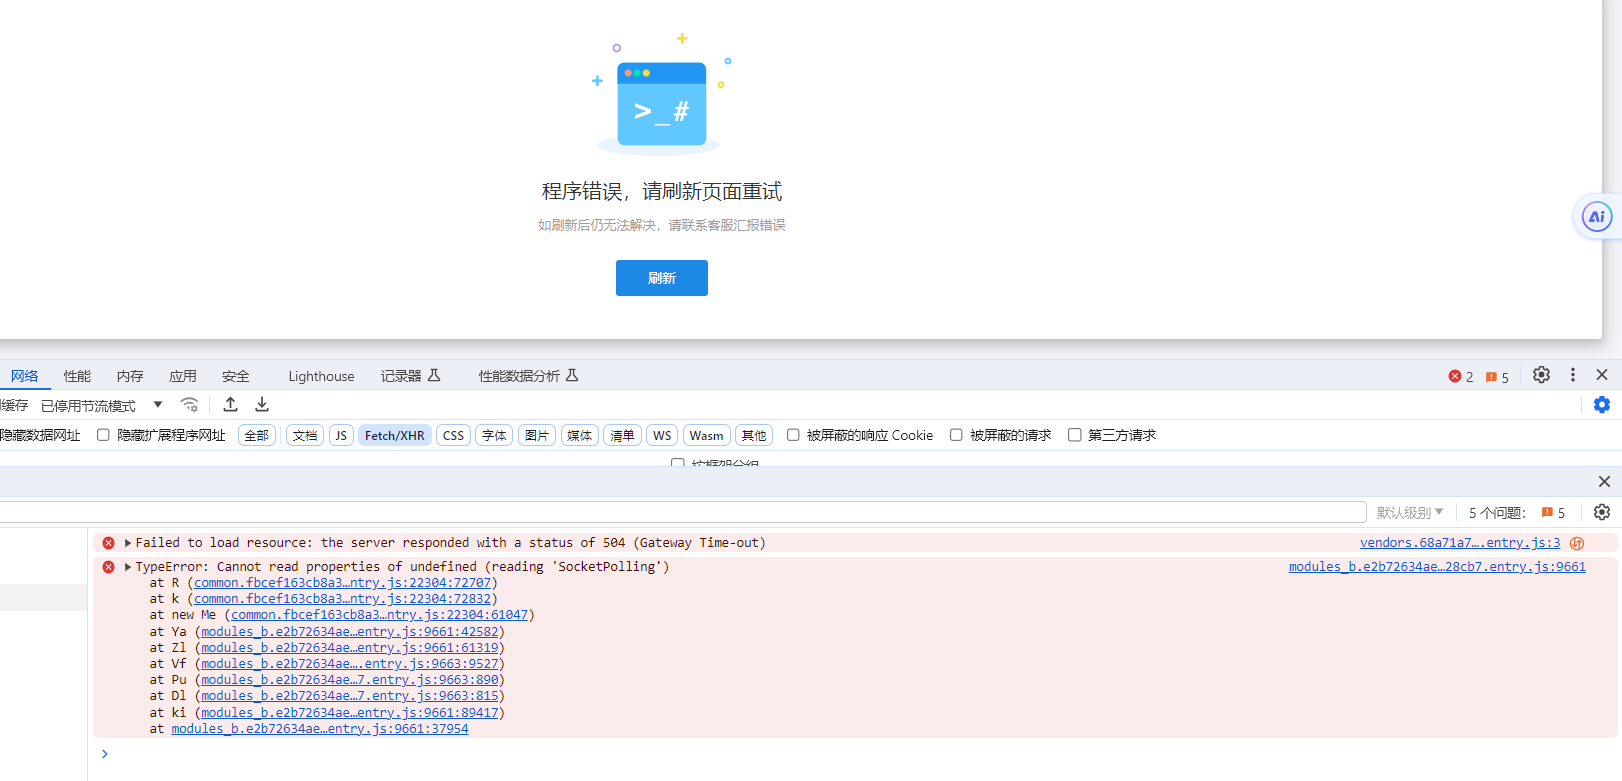Close the DevTools panel
1622x781 pixels.
[1602, 374]
